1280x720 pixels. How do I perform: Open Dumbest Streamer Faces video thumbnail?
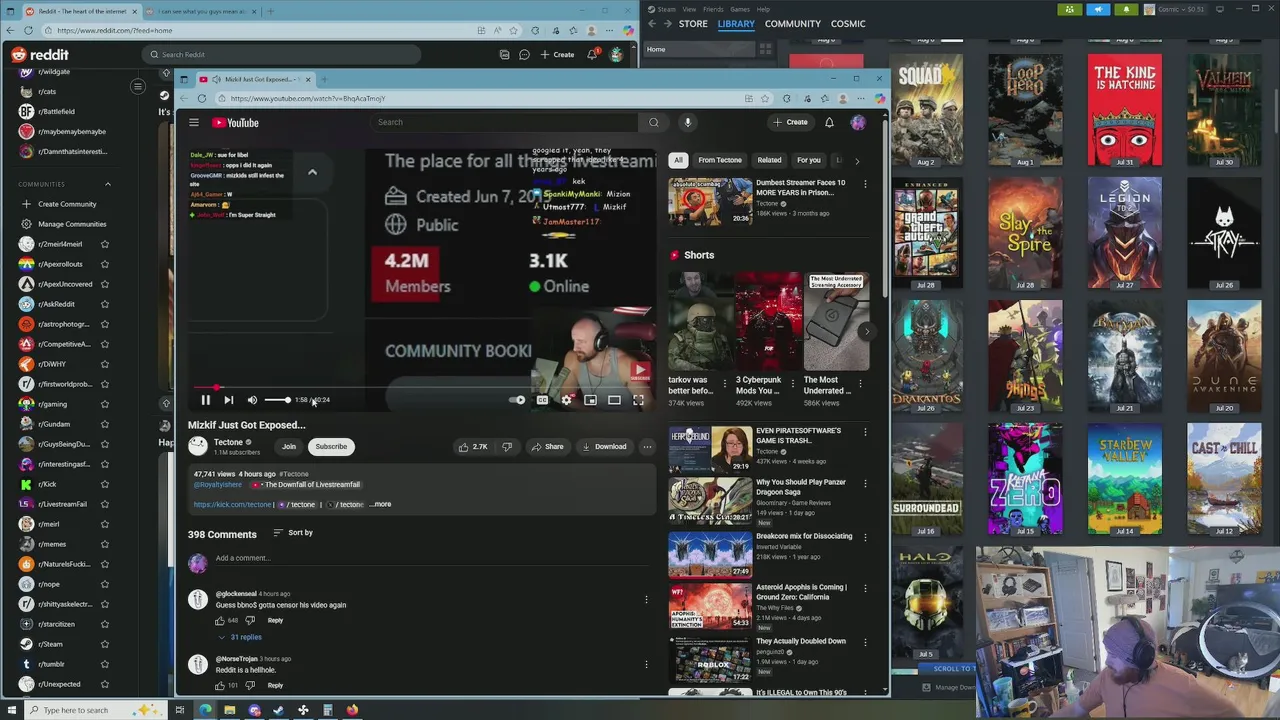710,202
